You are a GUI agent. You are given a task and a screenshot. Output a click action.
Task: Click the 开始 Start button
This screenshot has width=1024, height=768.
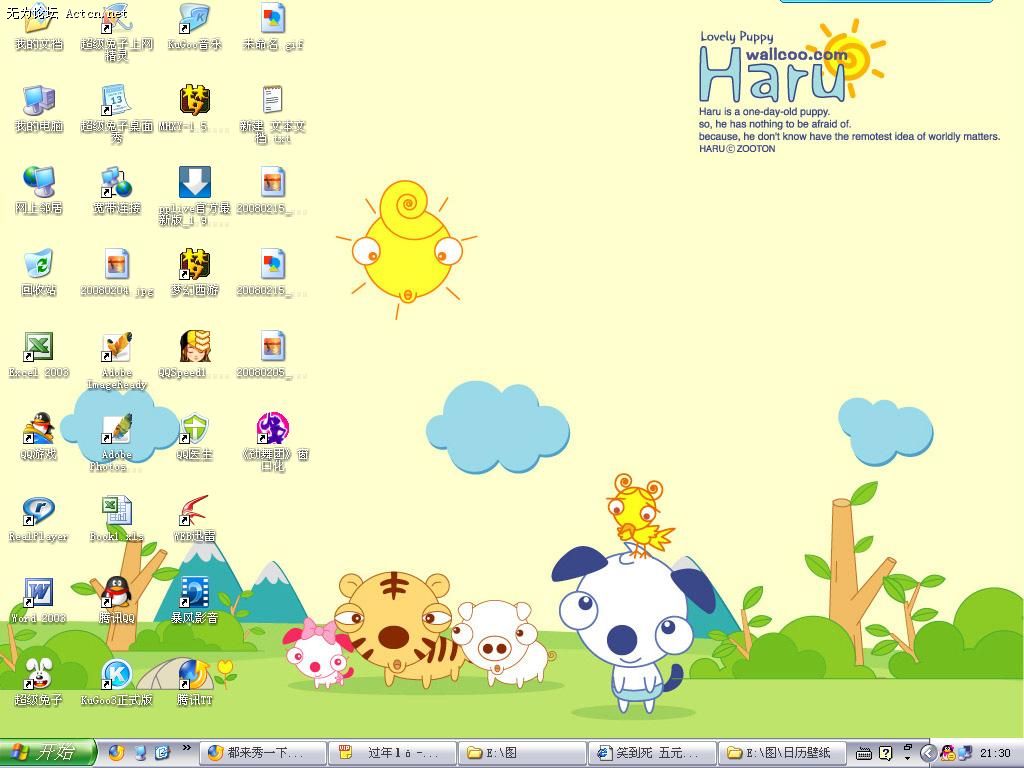pyautogui.click(x=48, y=753)
